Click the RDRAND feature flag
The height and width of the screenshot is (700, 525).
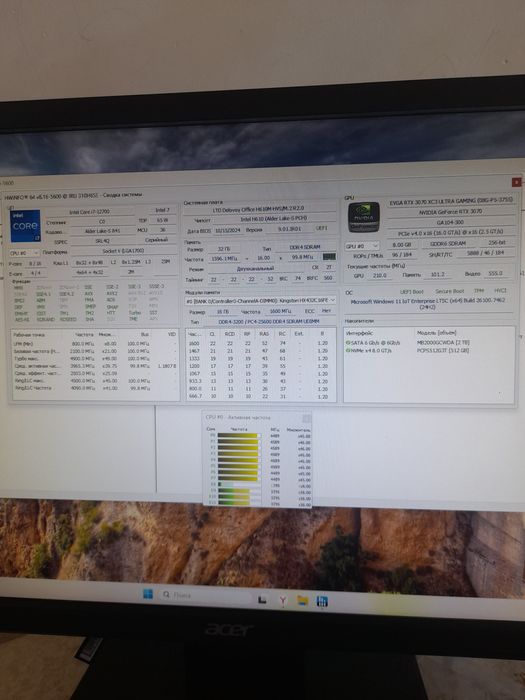tap(46, 320)
